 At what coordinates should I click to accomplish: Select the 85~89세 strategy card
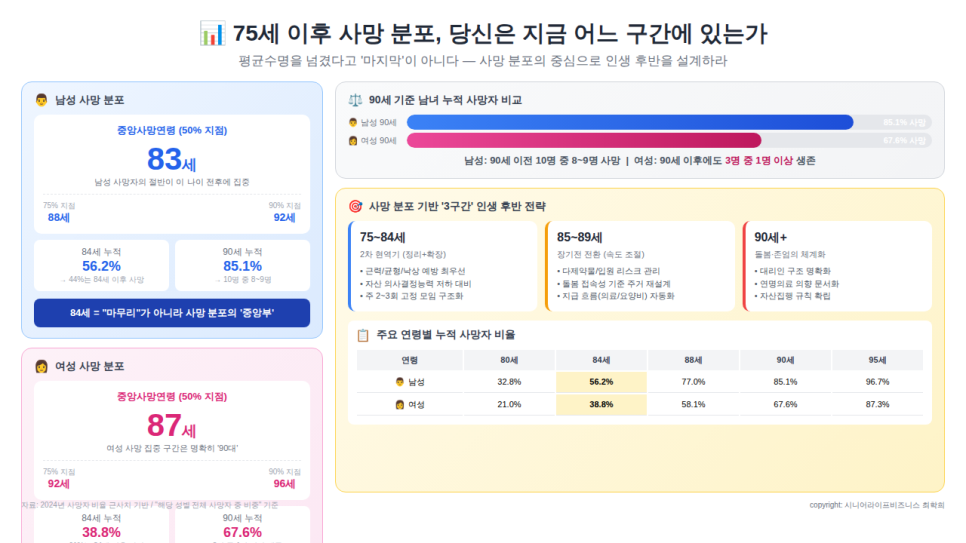639,266
